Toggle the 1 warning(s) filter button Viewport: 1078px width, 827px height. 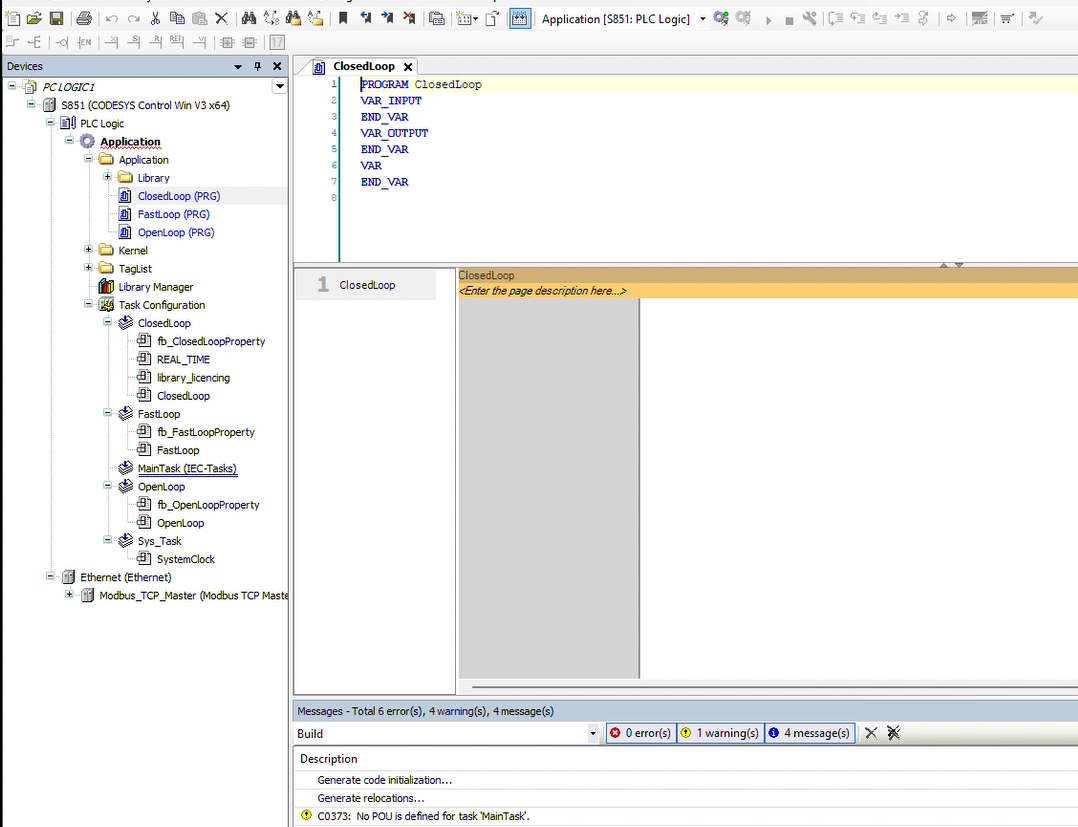(720, 733)
